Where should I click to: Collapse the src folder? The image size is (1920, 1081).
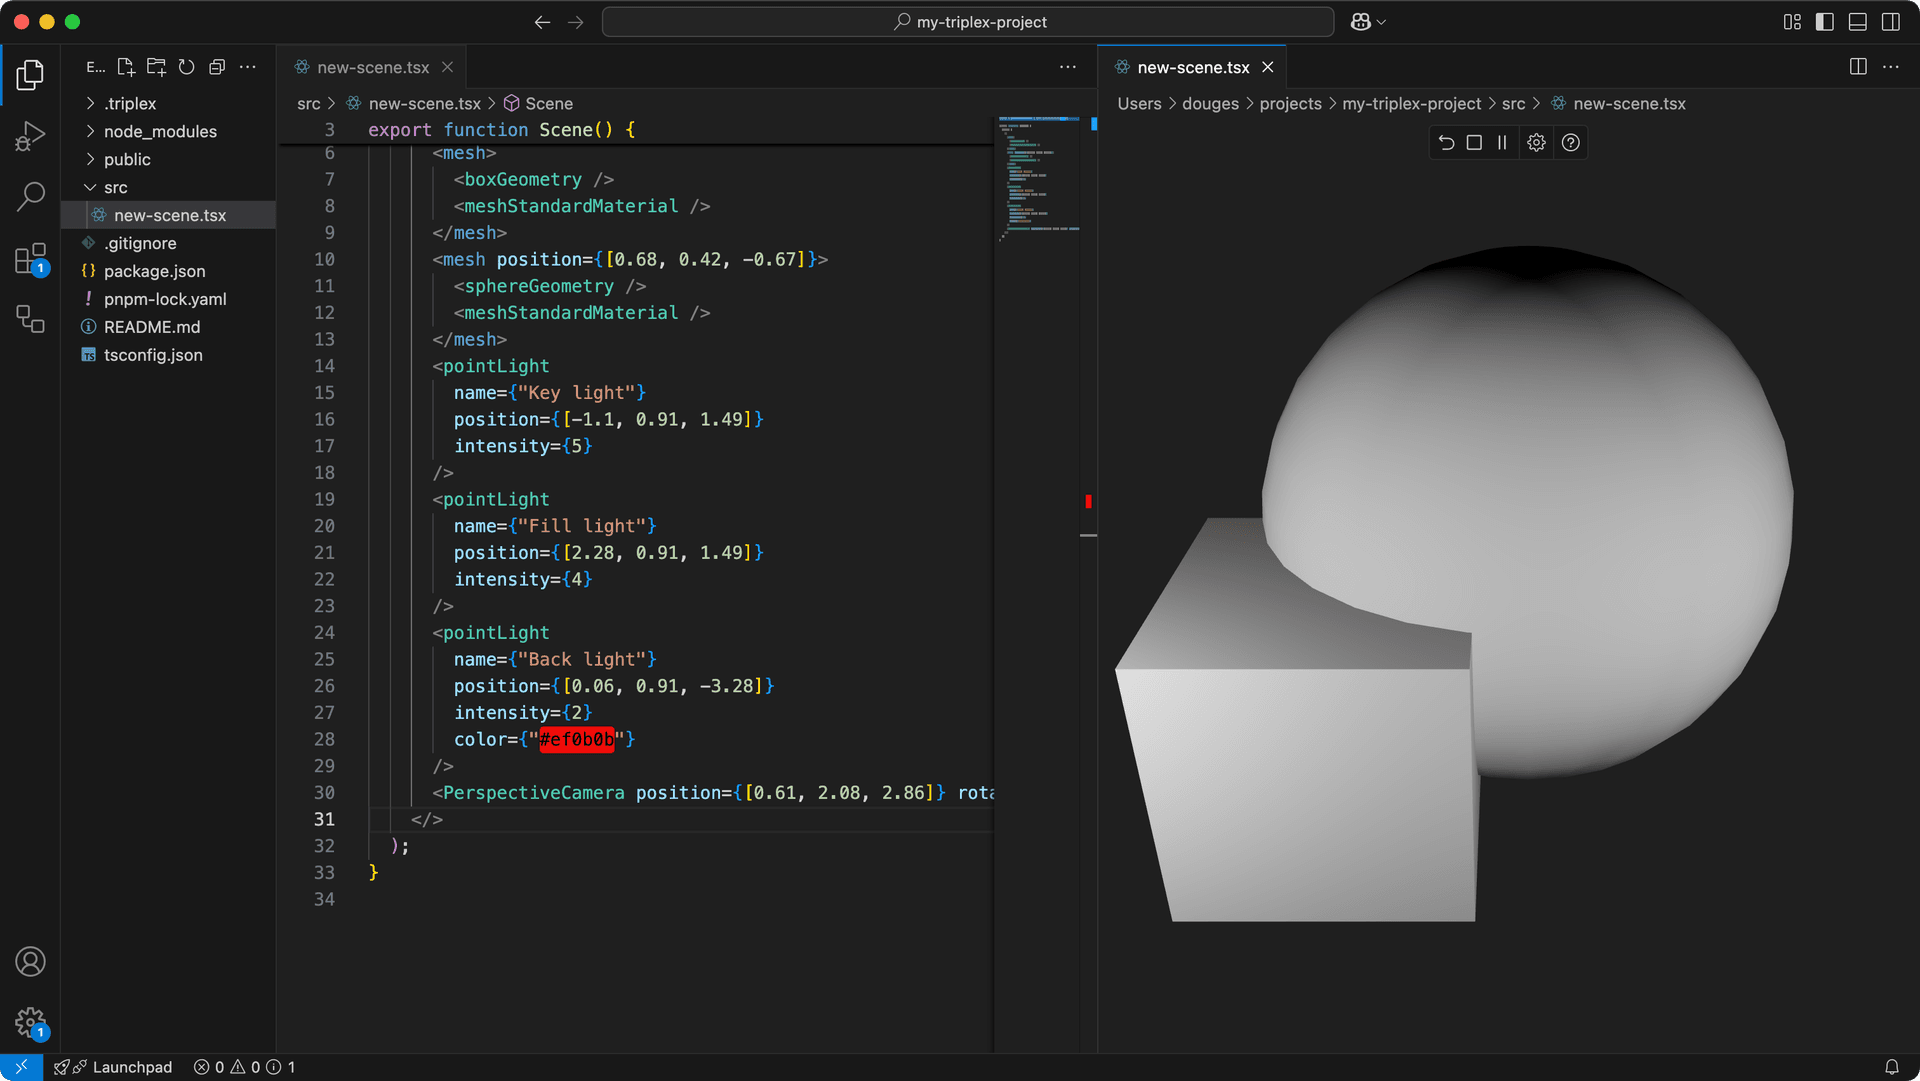point(115,187)
